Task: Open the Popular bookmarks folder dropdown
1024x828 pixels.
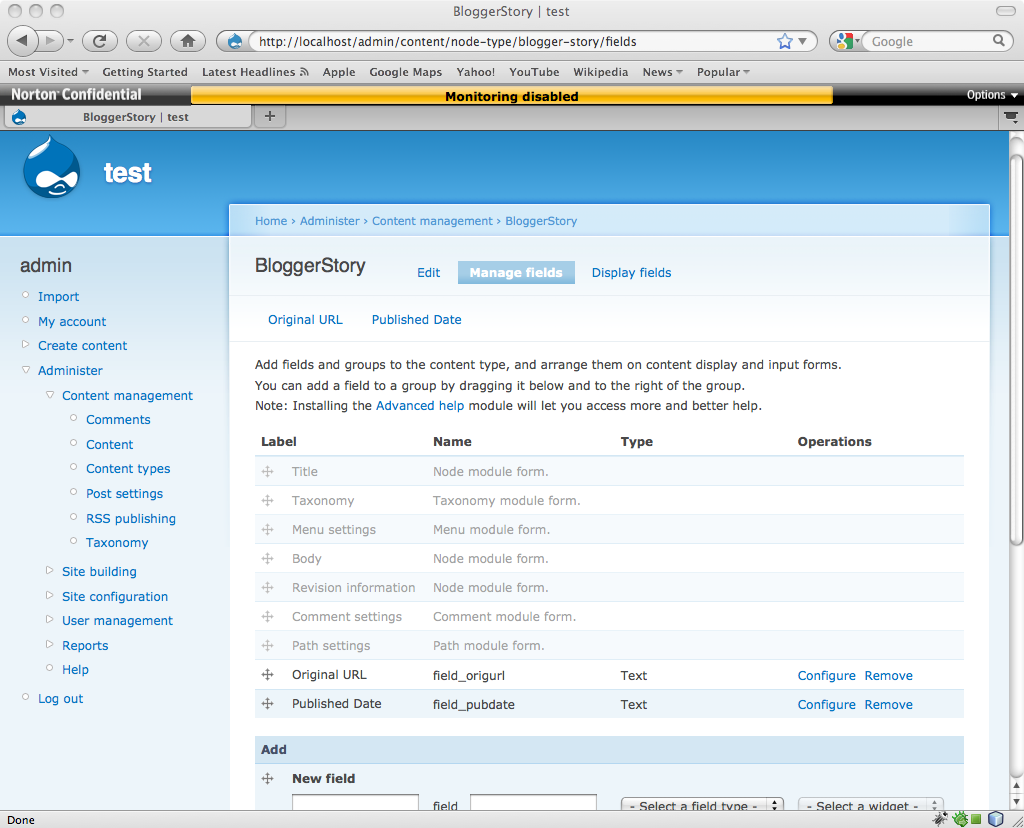Action: pyautogui.click(x=723, y=72)
